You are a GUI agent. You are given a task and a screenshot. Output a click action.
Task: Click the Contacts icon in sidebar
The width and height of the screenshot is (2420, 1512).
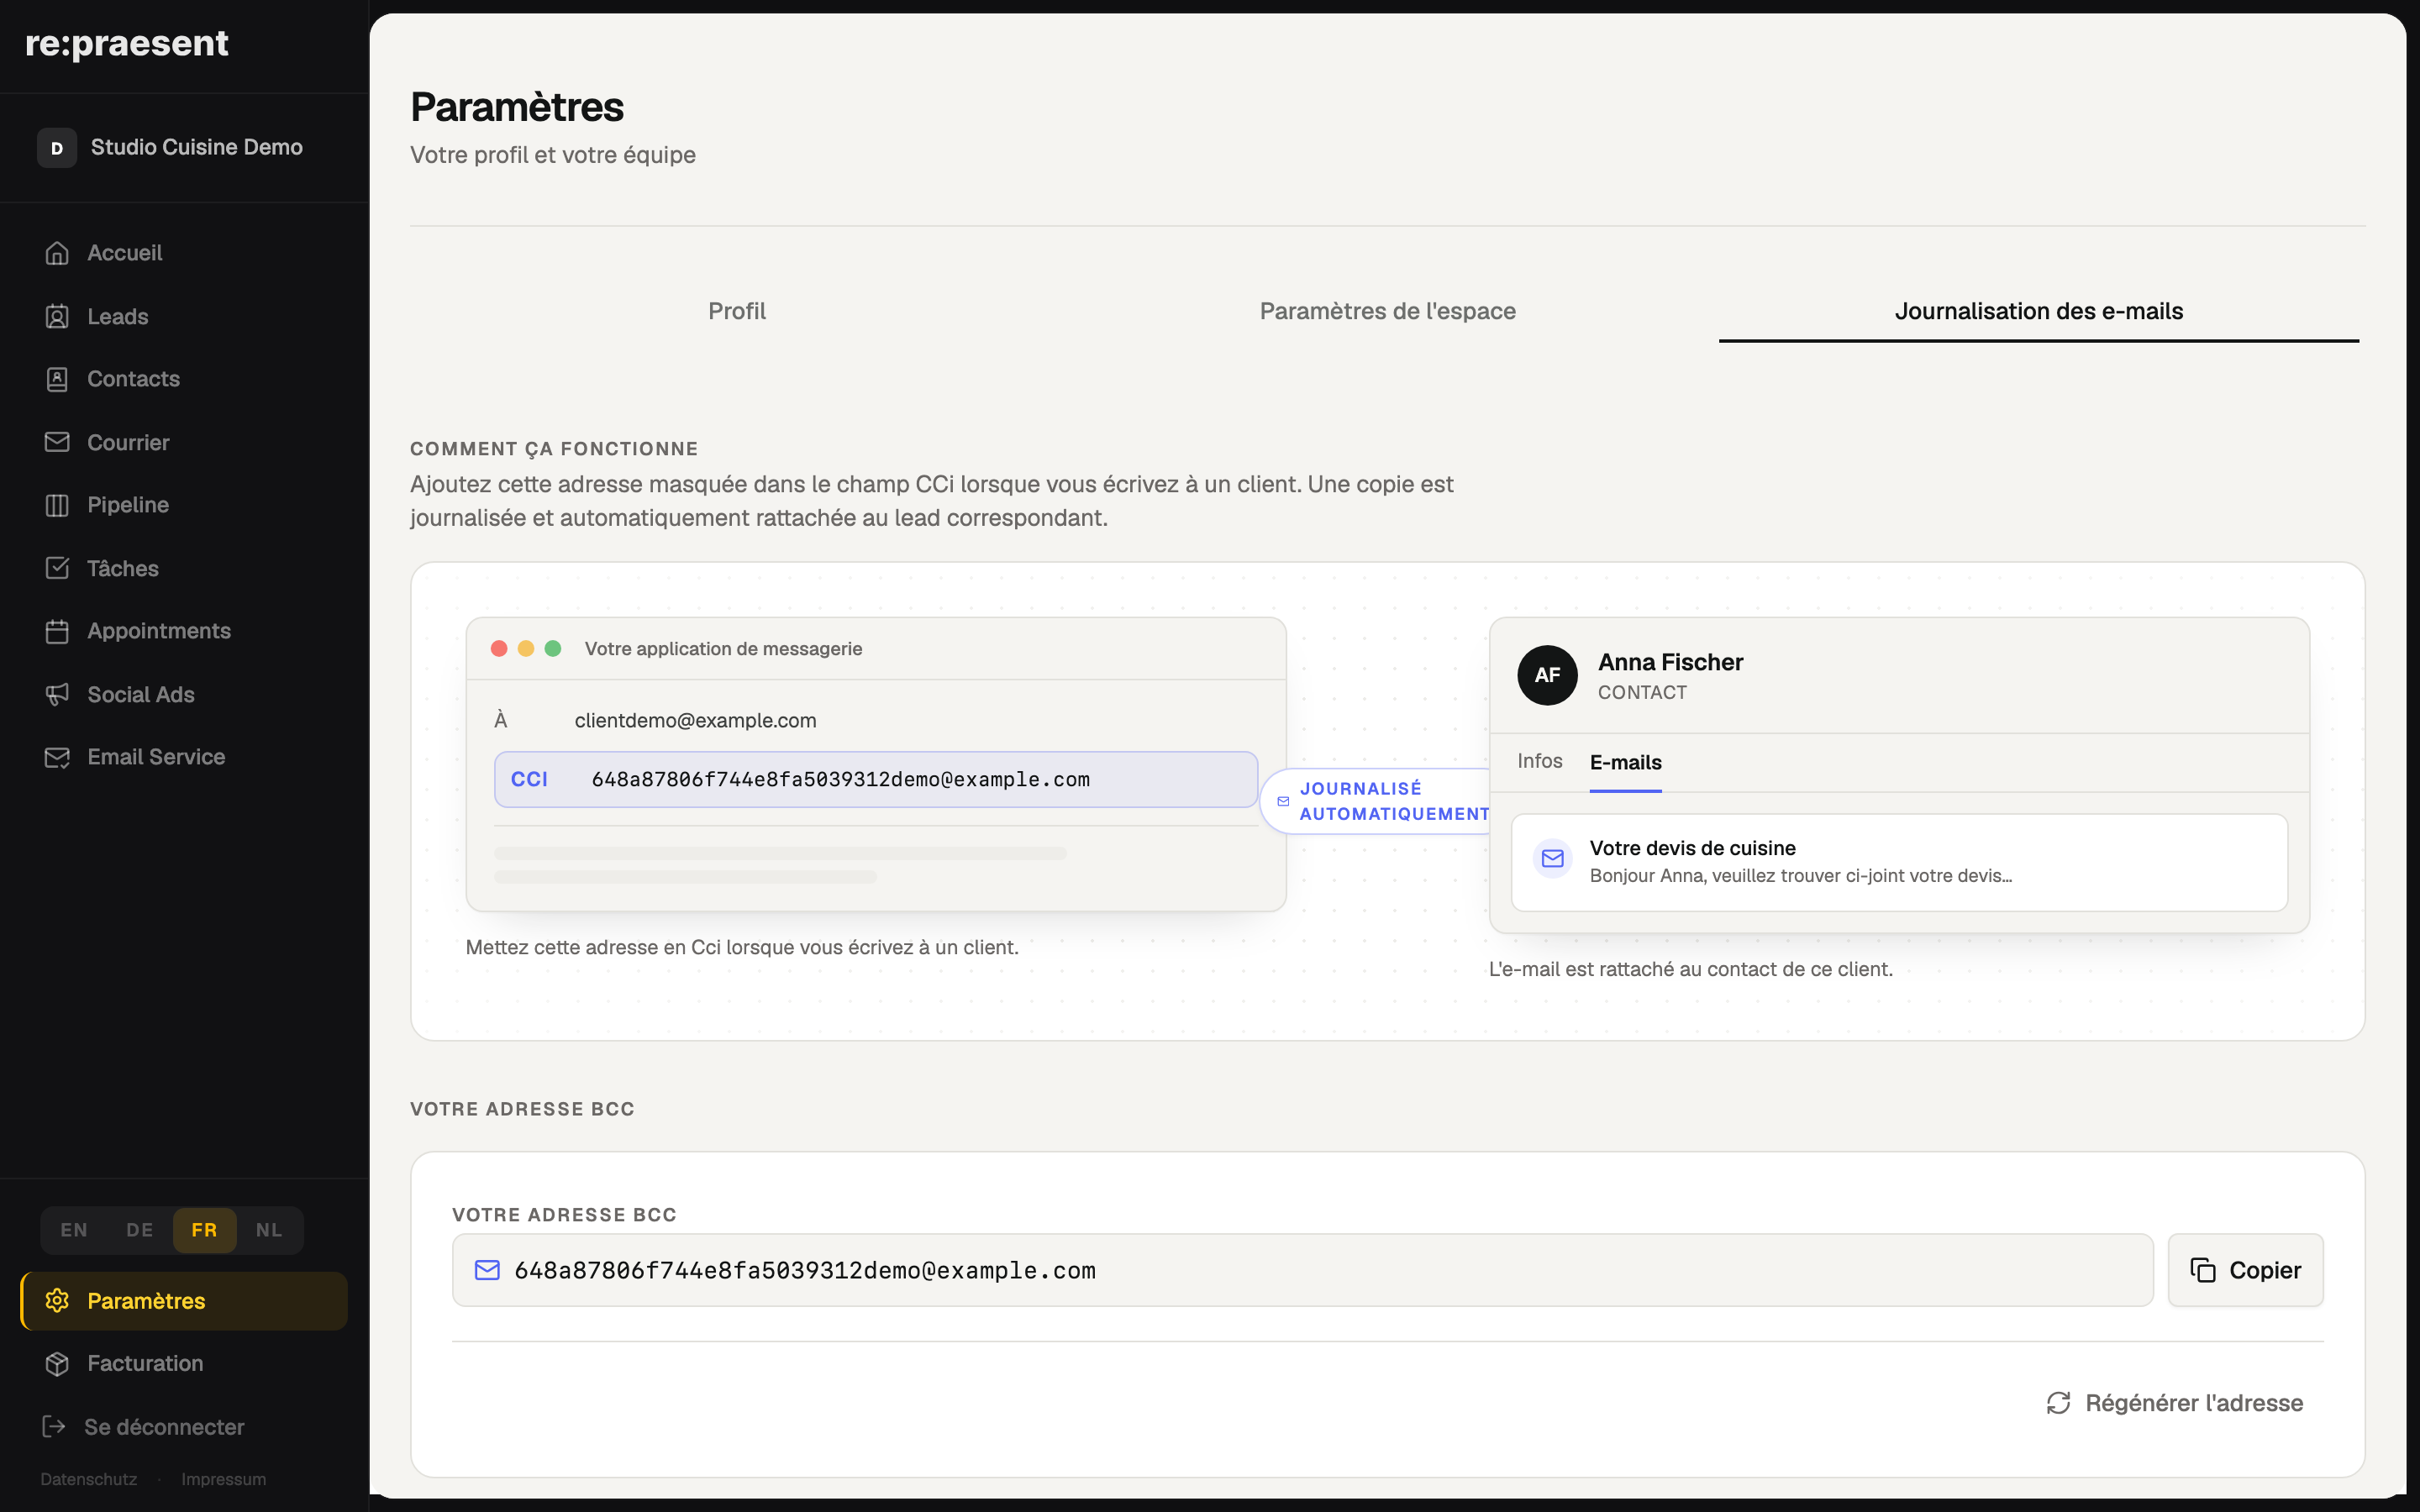(57, 379)
